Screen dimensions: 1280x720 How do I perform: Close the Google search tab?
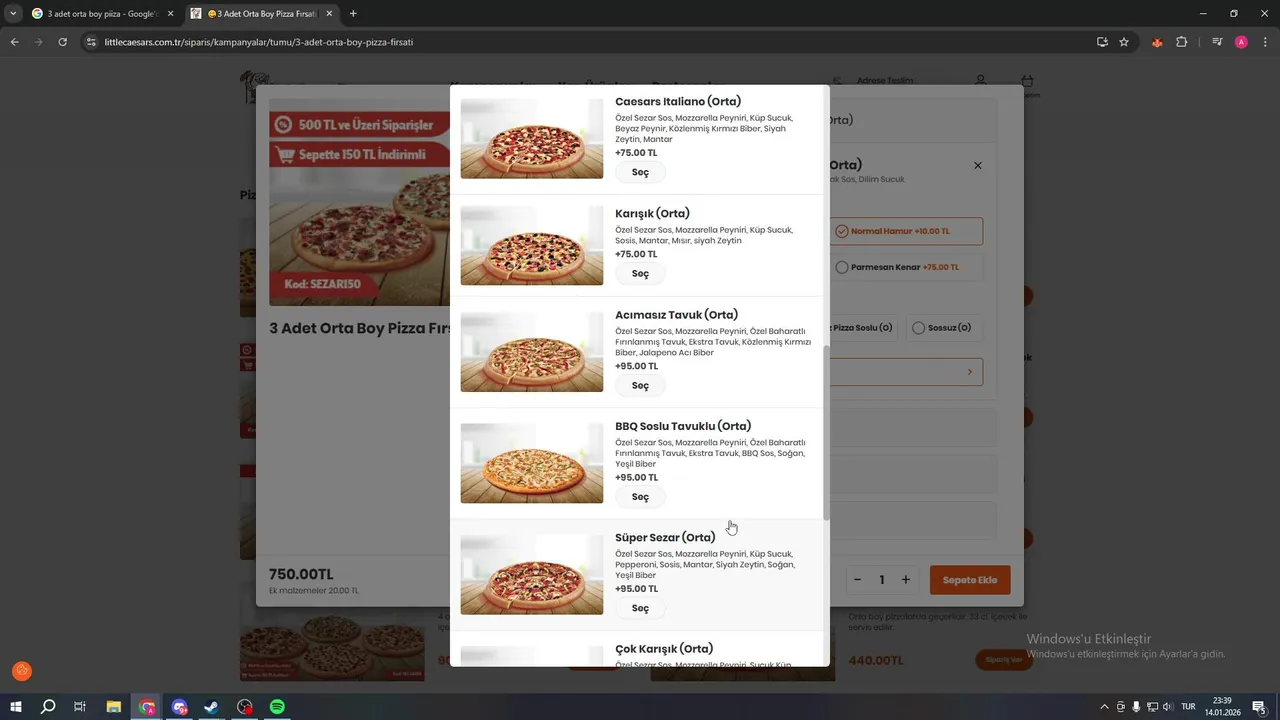point(170,14)
